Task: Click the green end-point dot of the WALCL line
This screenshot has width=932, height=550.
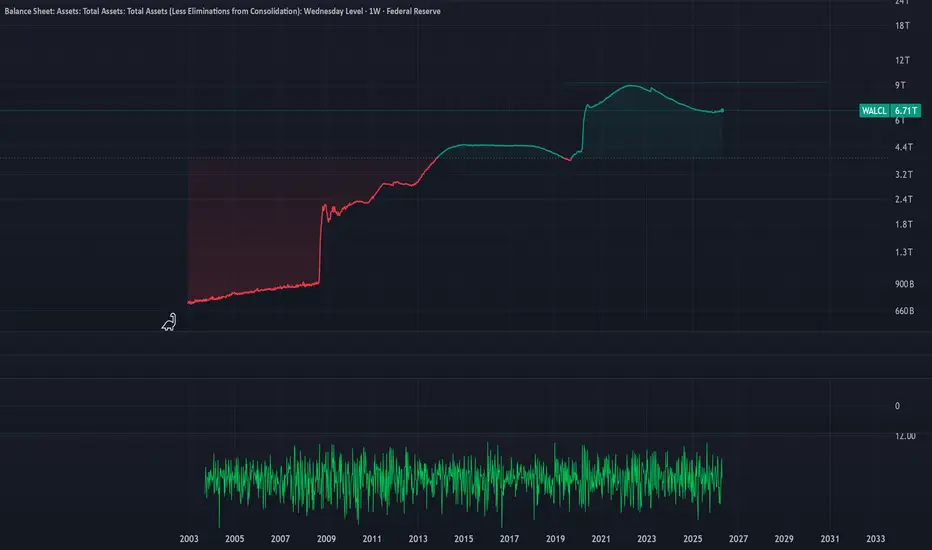Action: 722,110
